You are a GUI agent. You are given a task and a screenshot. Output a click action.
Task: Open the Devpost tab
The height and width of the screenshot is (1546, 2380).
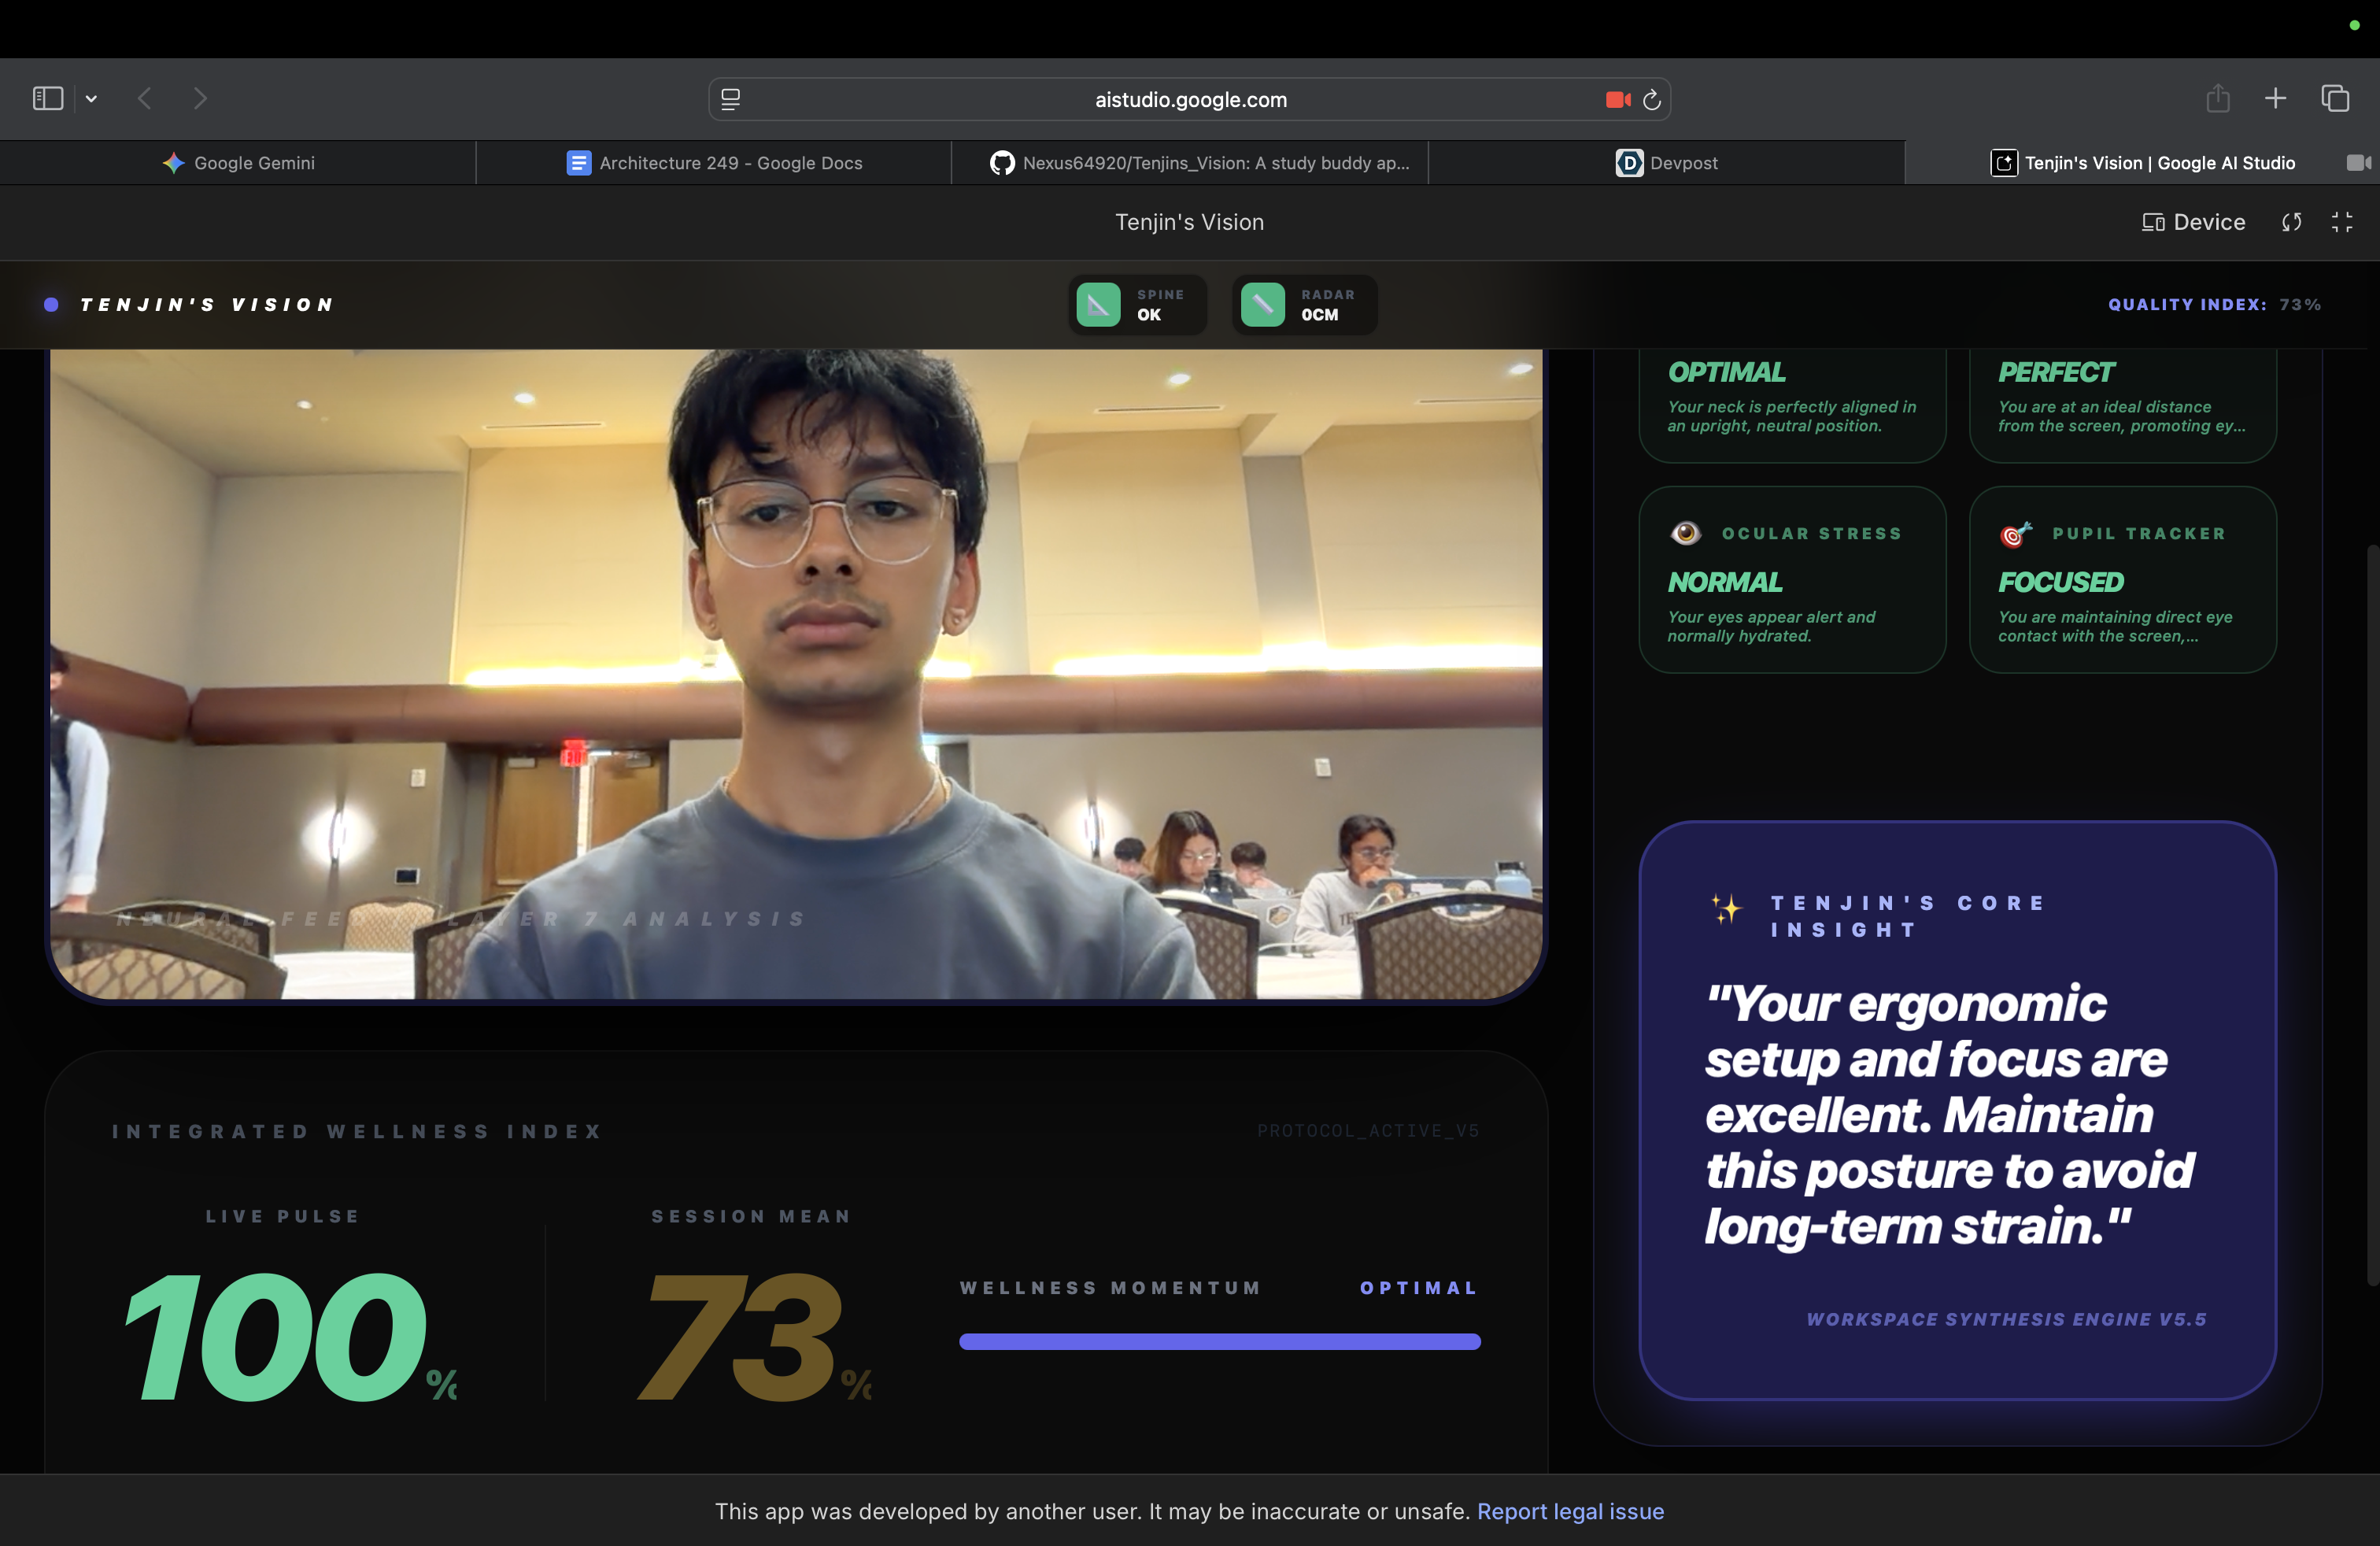pos(1666,163)
